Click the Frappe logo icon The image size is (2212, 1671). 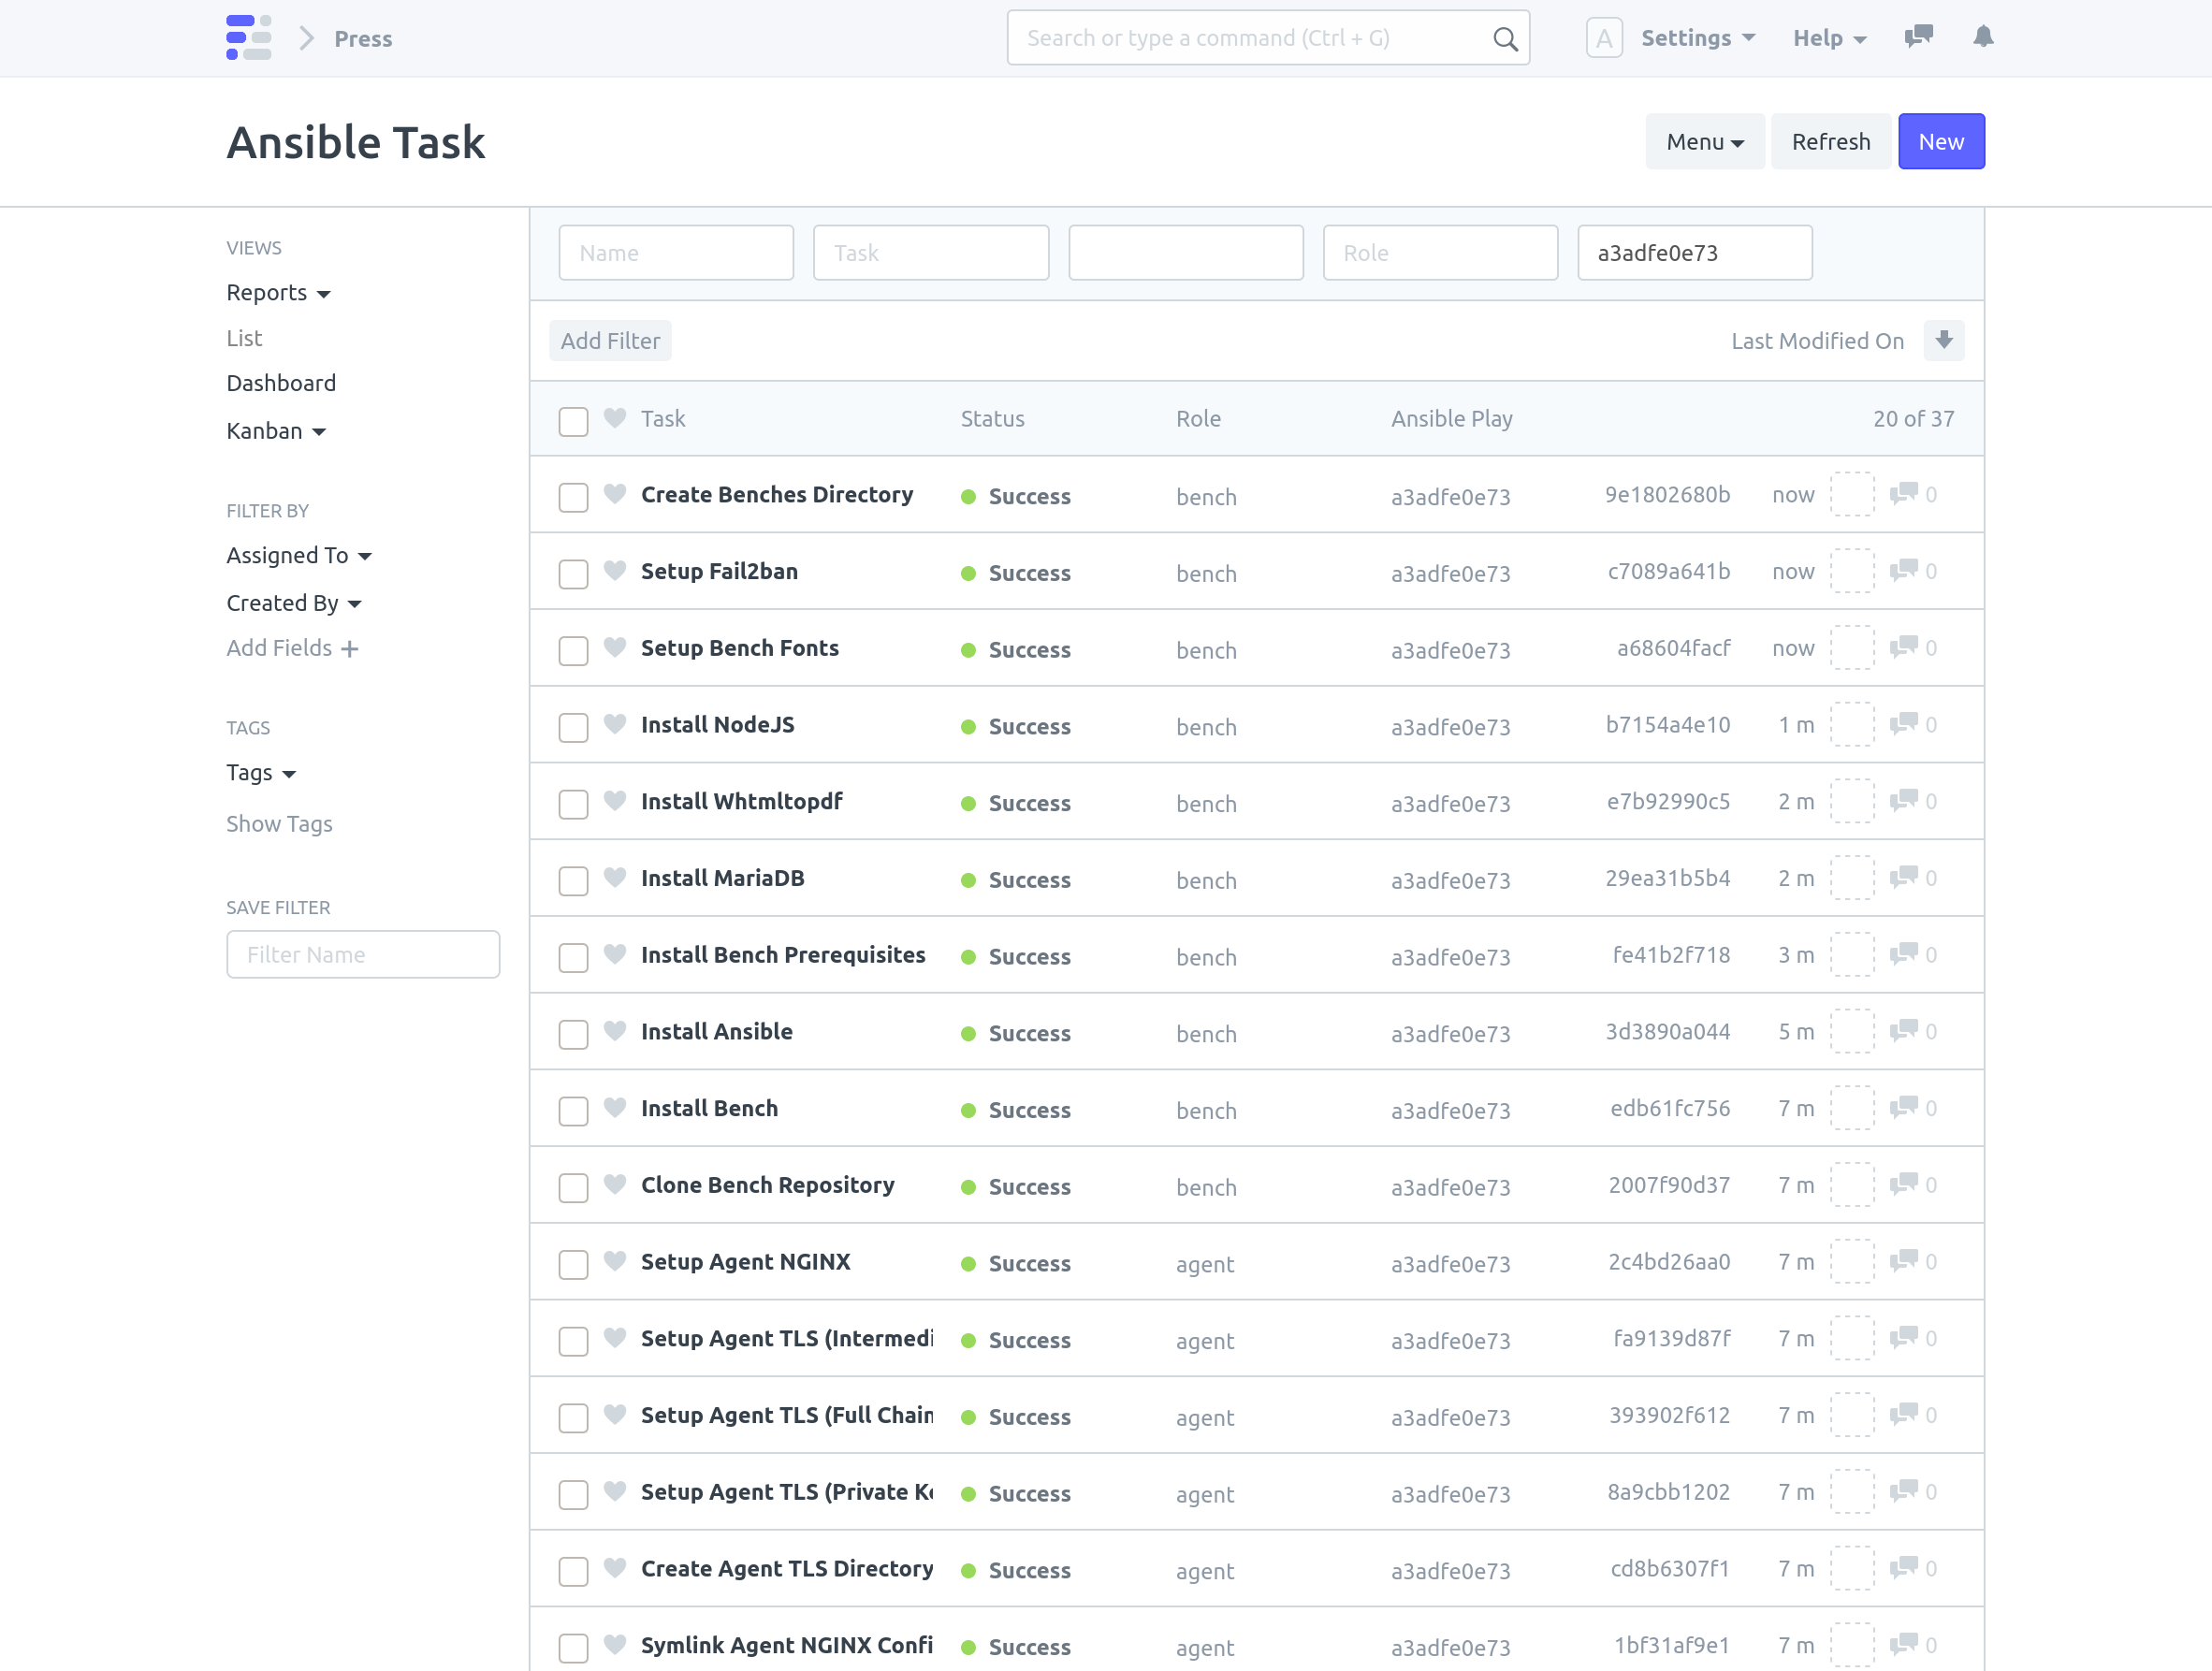pos(249,38)
